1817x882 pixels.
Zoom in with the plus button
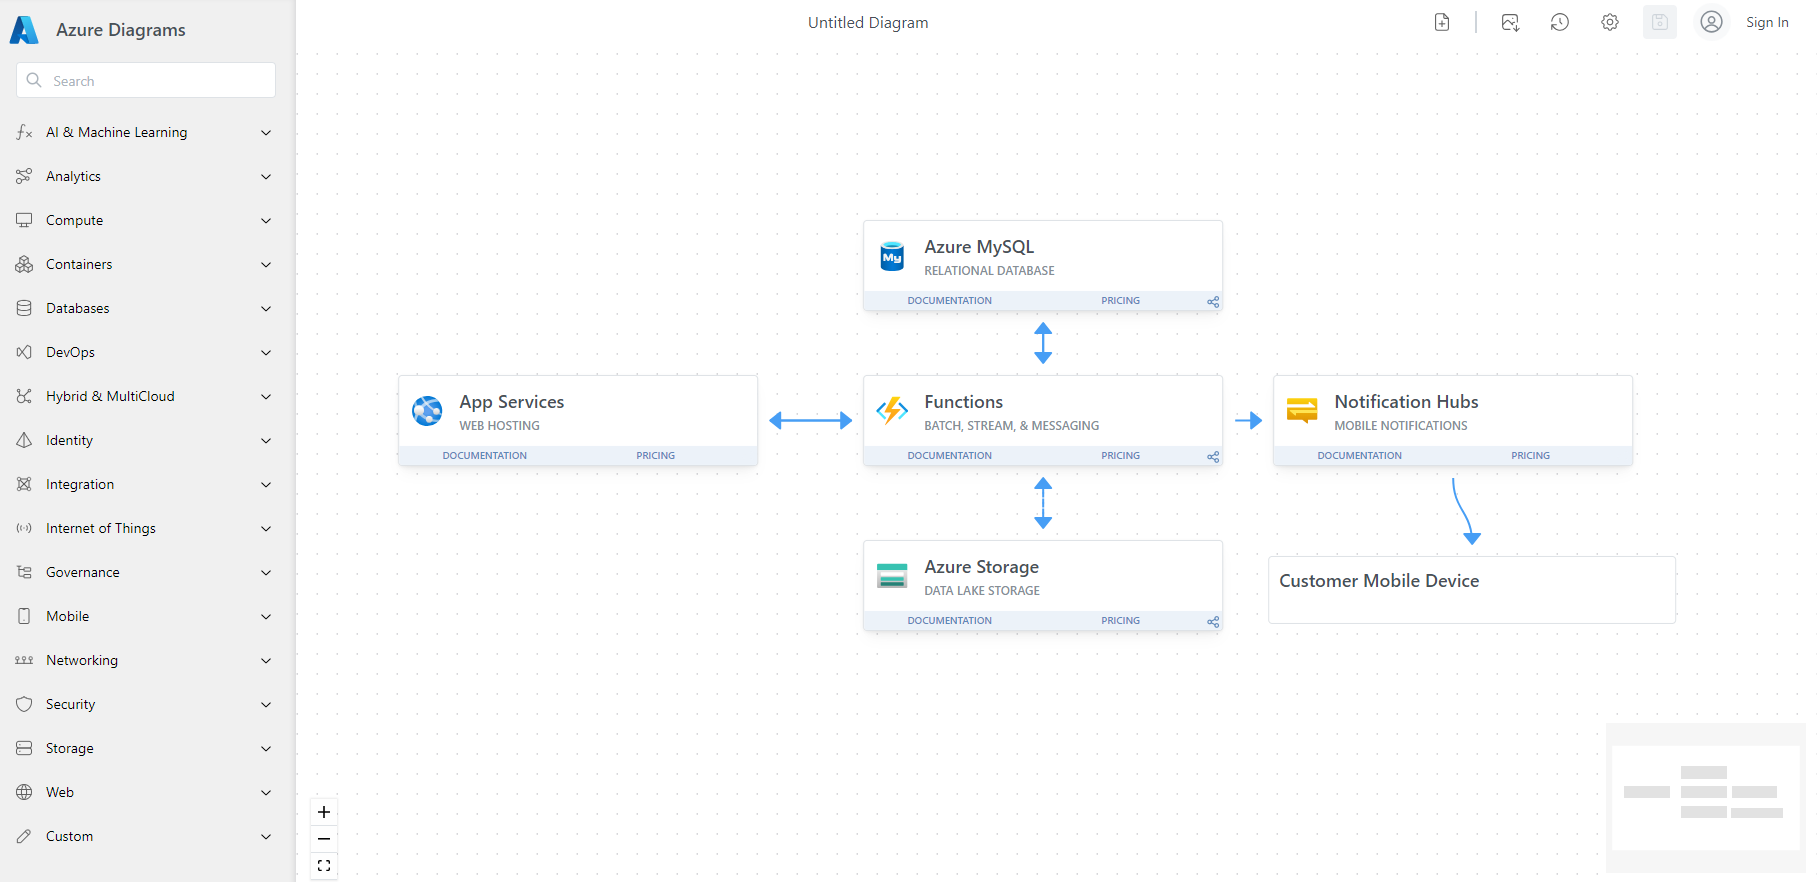[324, 812]
